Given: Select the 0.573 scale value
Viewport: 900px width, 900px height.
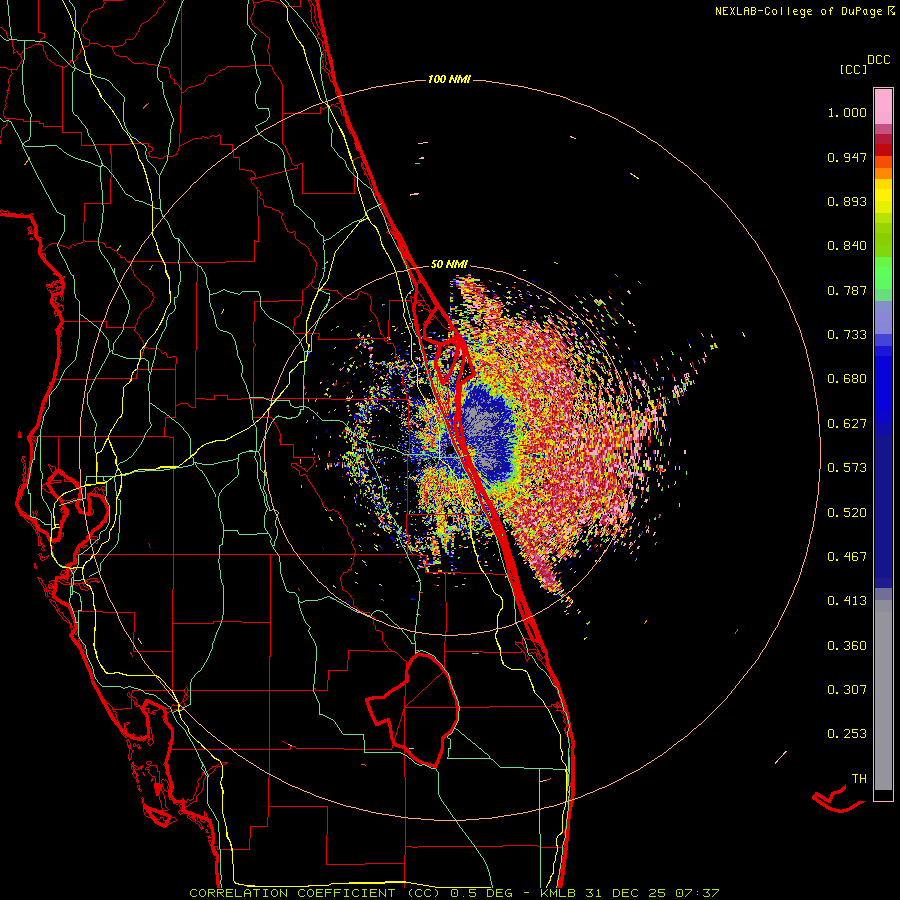Looking at the screenshot, I should click(x=847, y=468).
